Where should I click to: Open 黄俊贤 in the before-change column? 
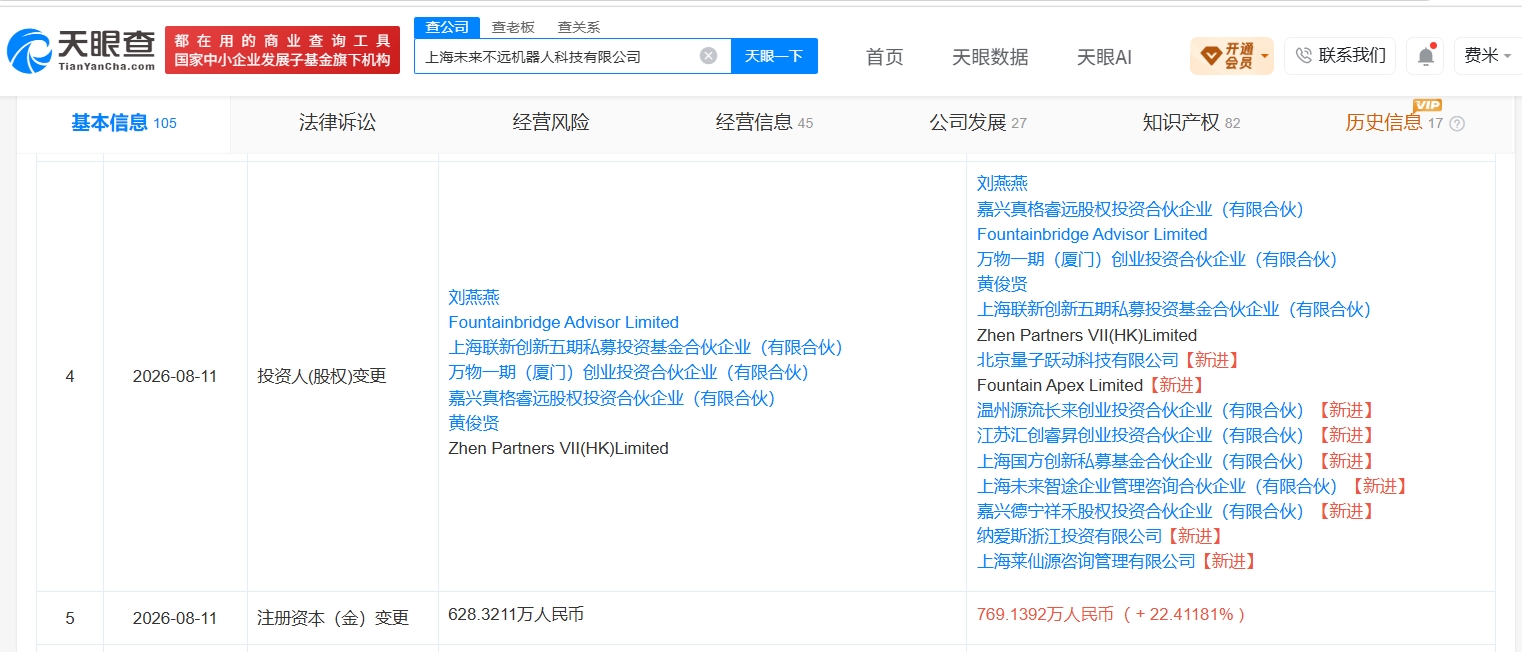pyautogui.click(x=474, y=423)
